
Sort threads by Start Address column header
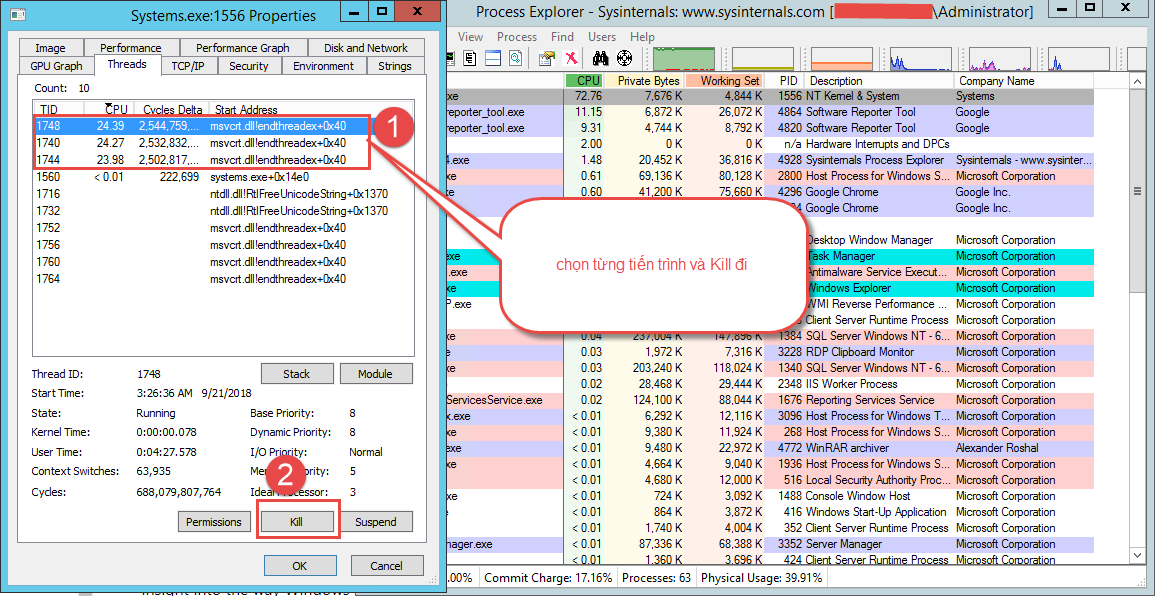pyautogui.click(x=310, y=109)
